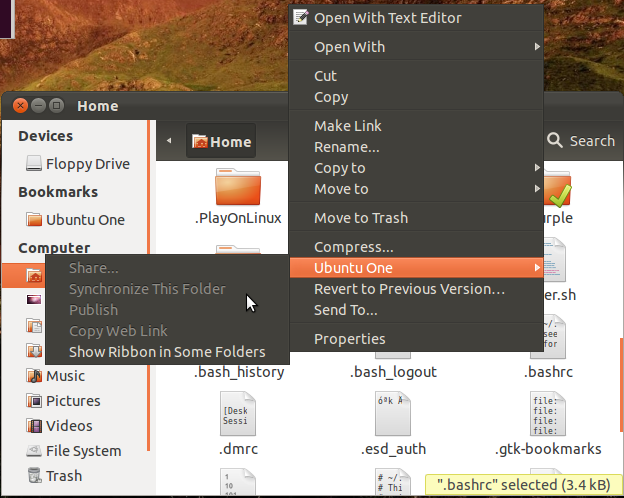624x498 pixels.
Task: Select the .dmrc file icon
Action: (238, 414)
